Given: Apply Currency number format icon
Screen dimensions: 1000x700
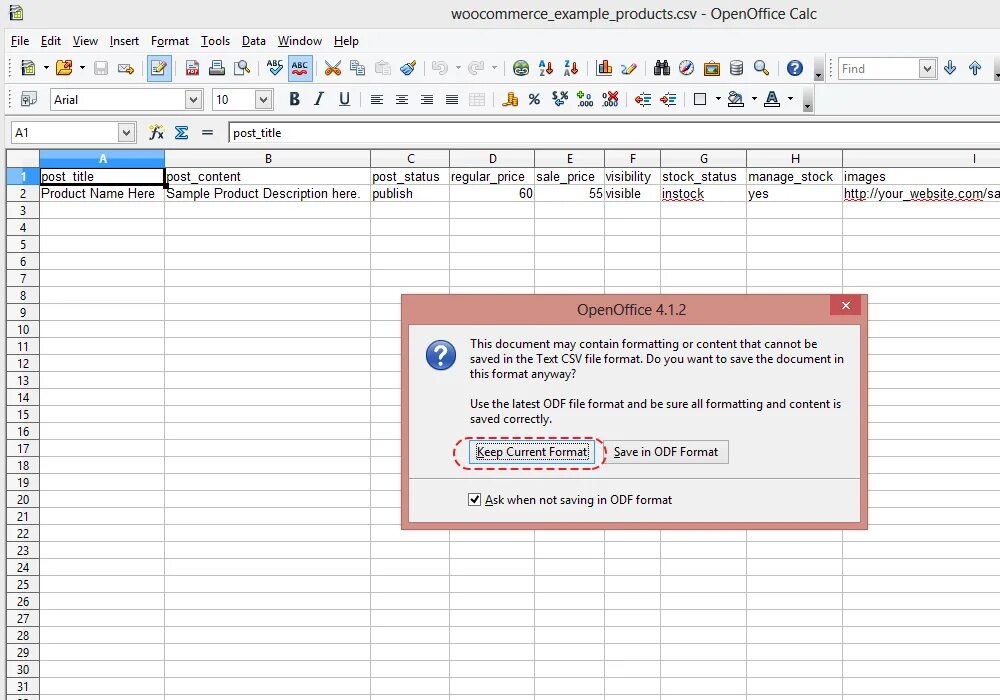Looking at the screenshot, I should 510,99.
